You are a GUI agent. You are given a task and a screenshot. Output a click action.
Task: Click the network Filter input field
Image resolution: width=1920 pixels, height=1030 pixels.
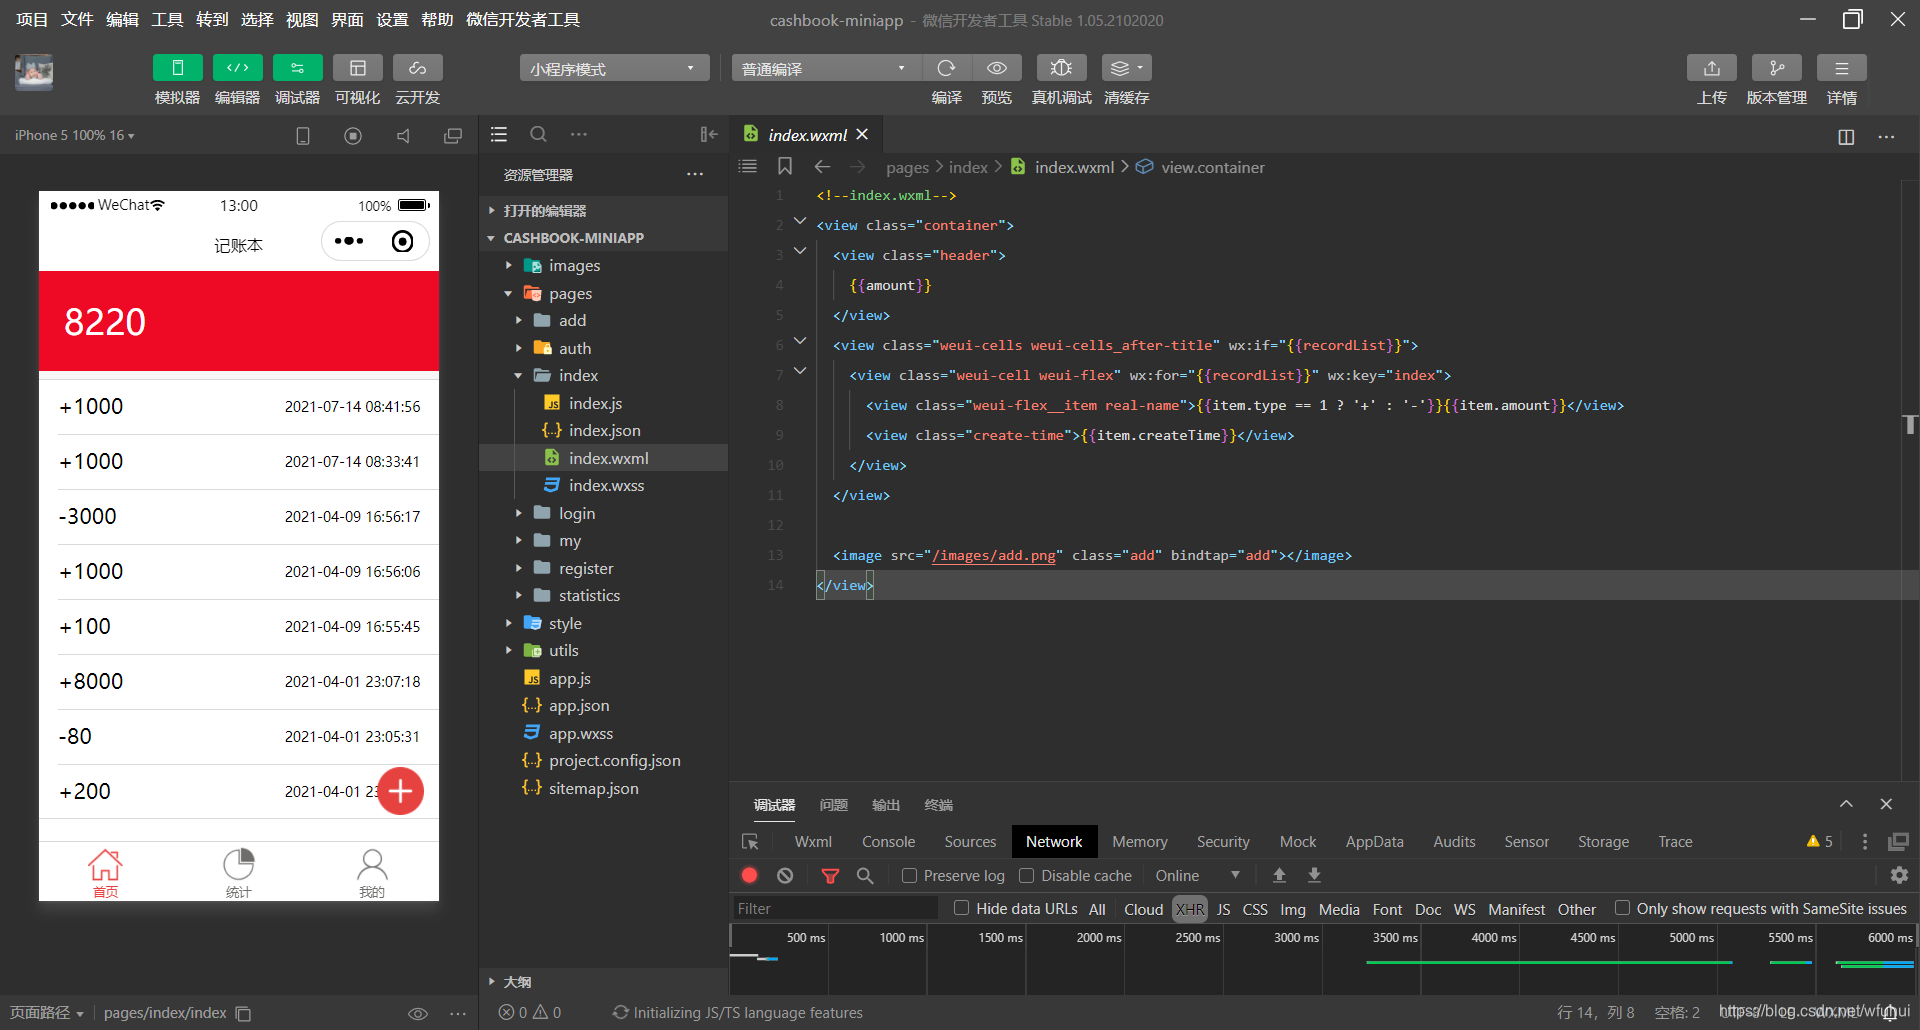tap(835, 908)
